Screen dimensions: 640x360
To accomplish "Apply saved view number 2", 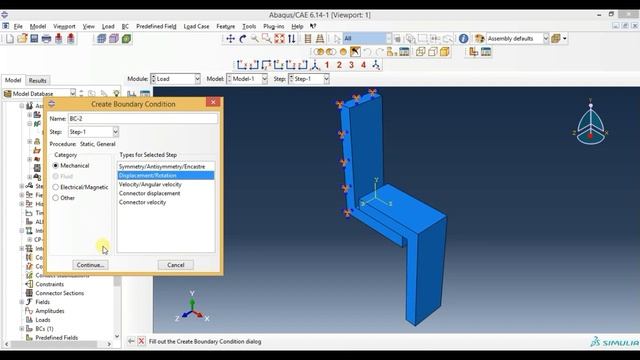I will (339, 65).
